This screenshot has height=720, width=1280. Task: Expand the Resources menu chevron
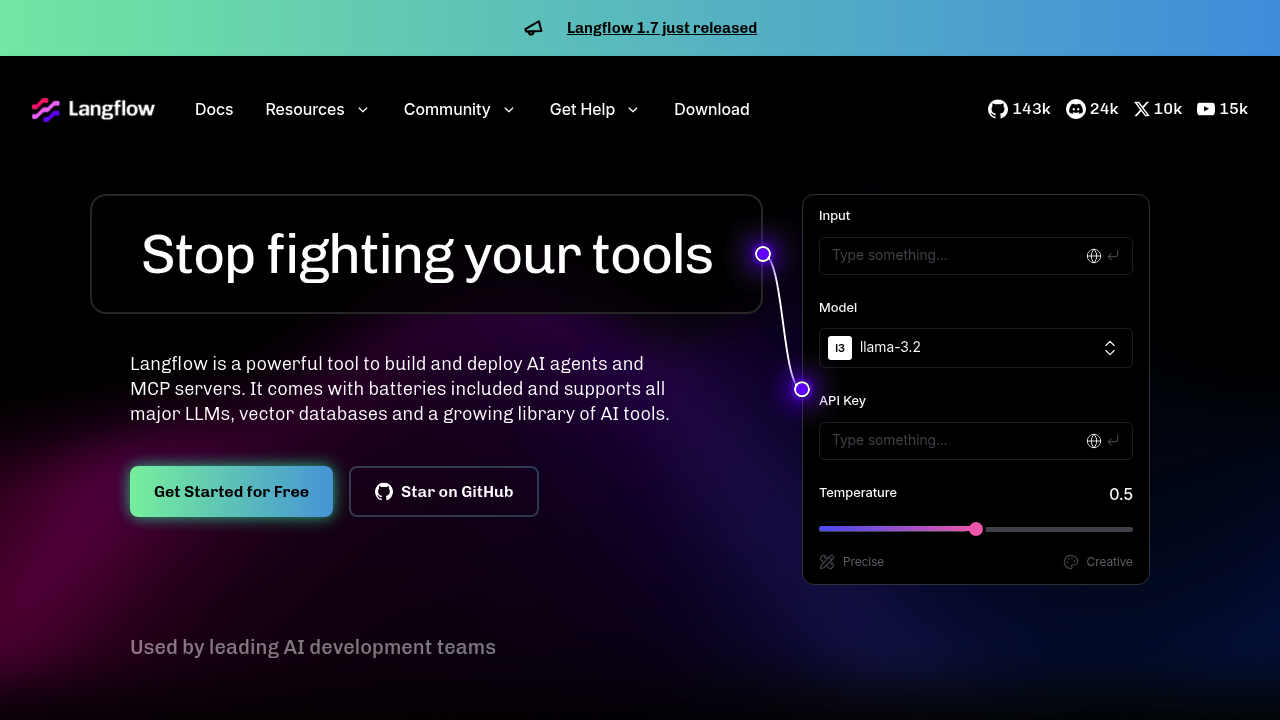point(362,110)
